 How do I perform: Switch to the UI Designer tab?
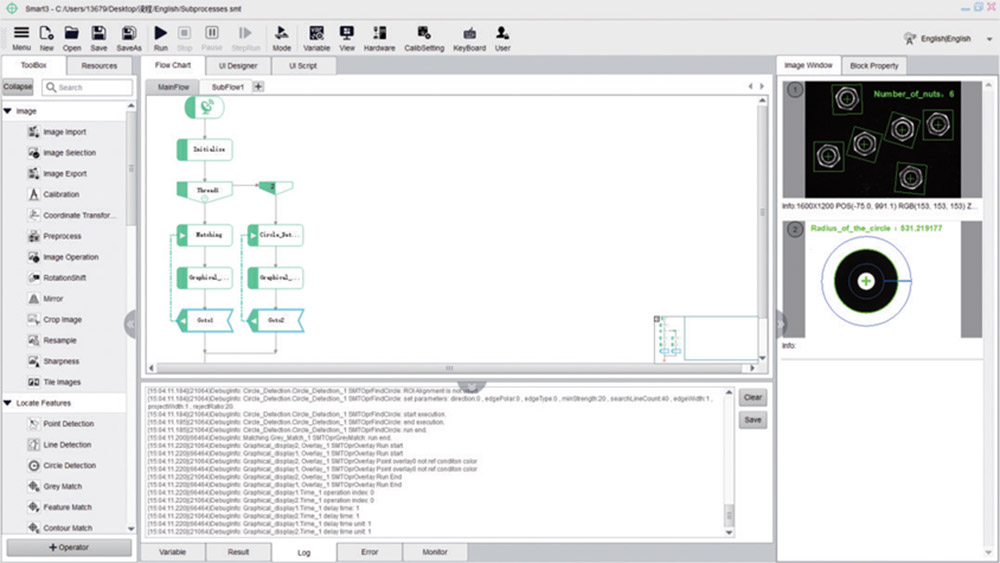(238, 66)
